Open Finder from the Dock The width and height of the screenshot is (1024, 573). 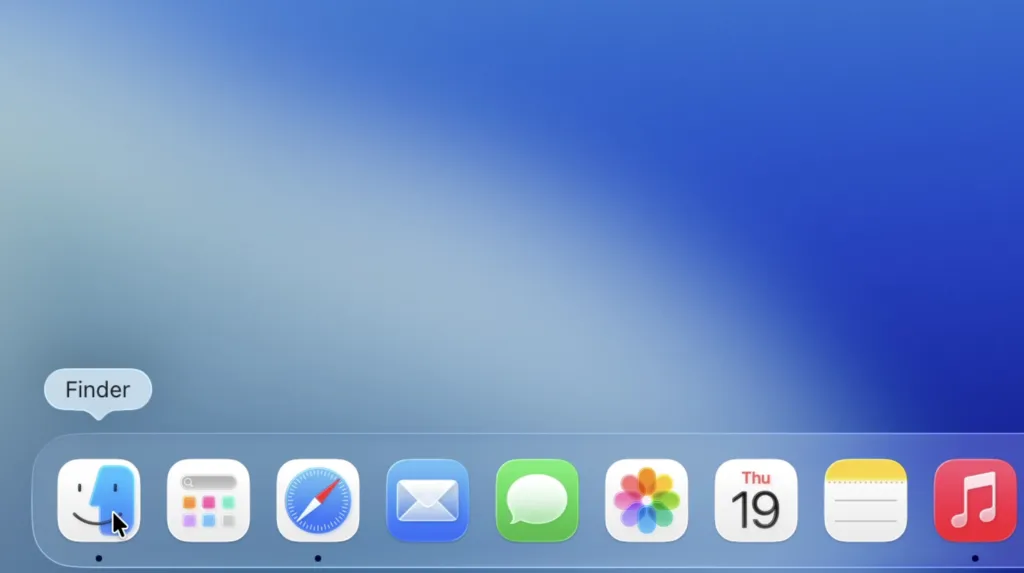pos(99,500)
